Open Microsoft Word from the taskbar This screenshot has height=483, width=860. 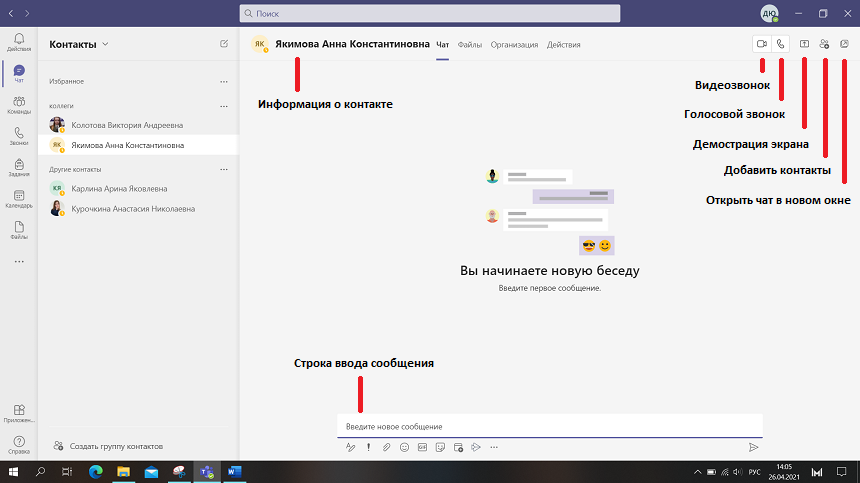coord(236,471)
